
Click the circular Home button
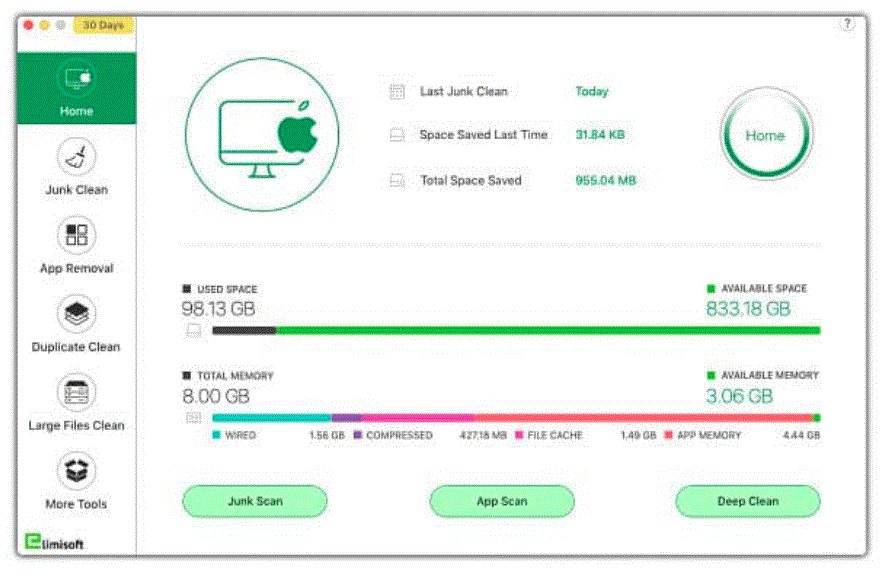pyautogui.click(x=766, y=135)
